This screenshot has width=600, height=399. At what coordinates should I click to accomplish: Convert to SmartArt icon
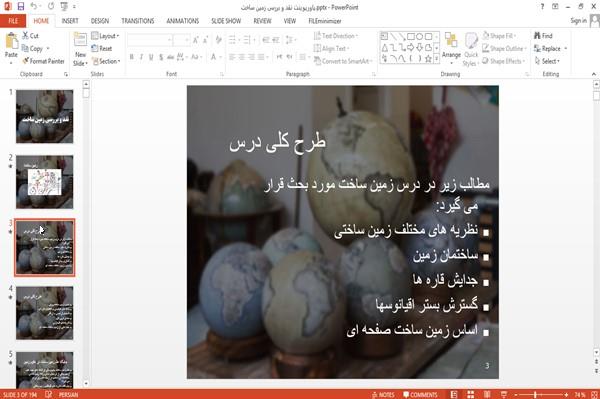point(317,61)
